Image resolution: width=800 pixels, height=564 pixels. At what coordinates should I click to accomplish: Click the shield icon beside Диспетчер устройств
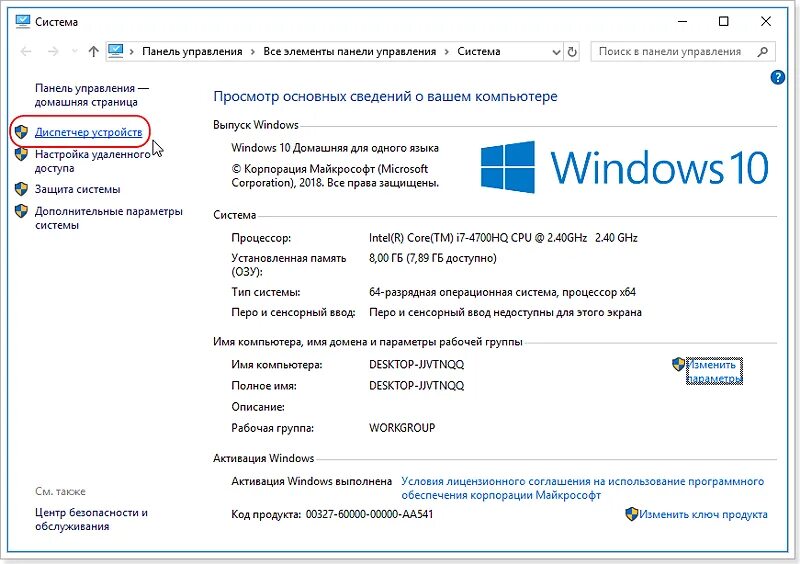tap(21, 132)
